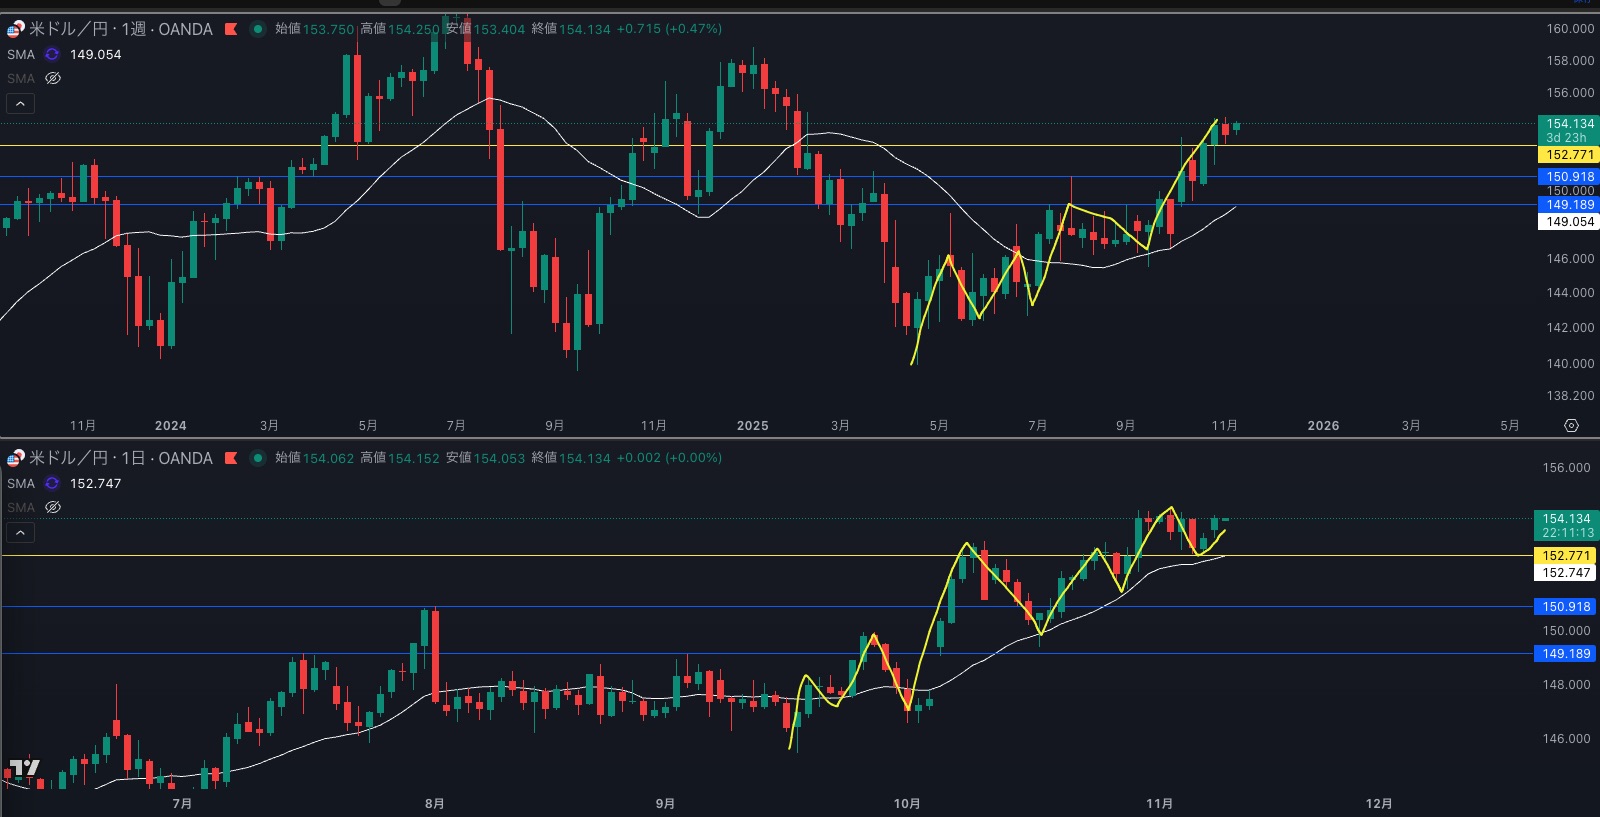Click the USD/JPY flag icon on weekly chart

click(x=16, y=29)
